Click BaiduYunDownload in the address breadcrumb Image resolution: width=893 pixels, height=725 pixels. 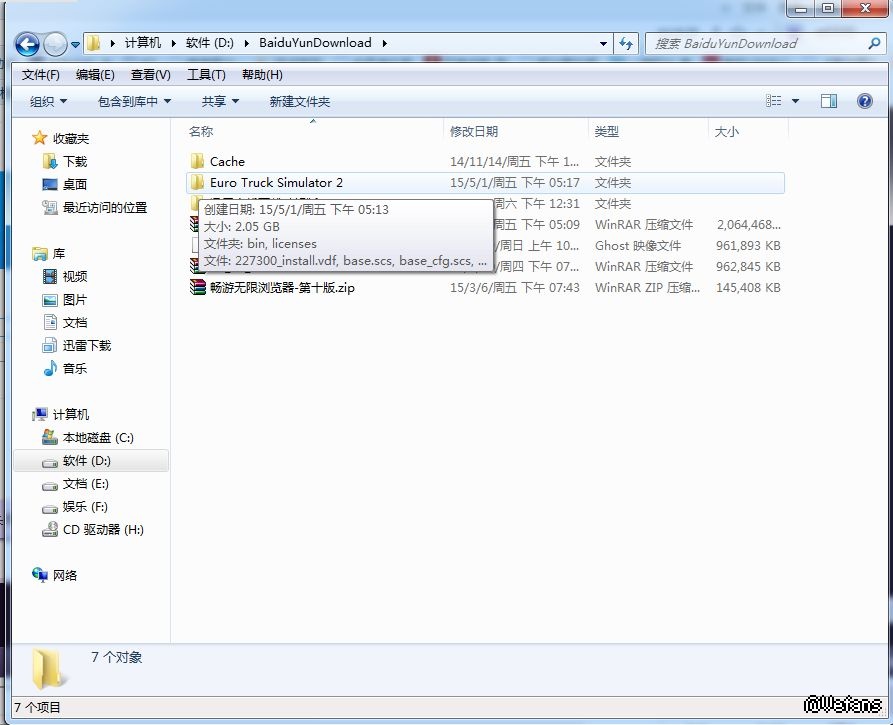pos(315,43)
